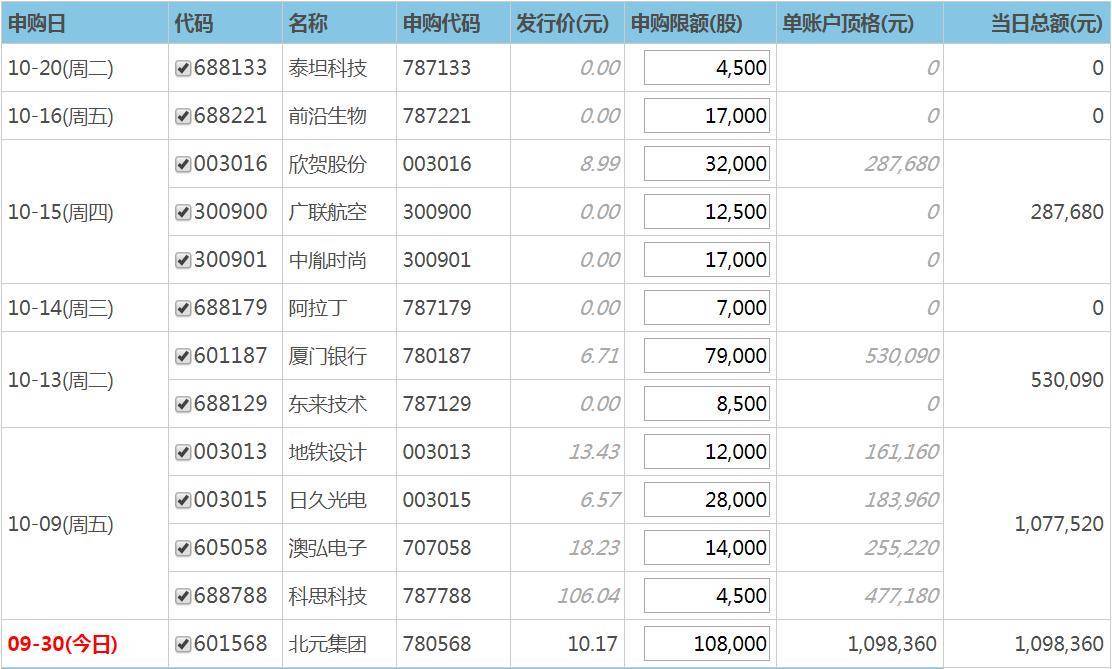Click the 北元集团 limit field showing 108,000
Image resolution: width=1112 pixels, height=669 pixels.
707,643
